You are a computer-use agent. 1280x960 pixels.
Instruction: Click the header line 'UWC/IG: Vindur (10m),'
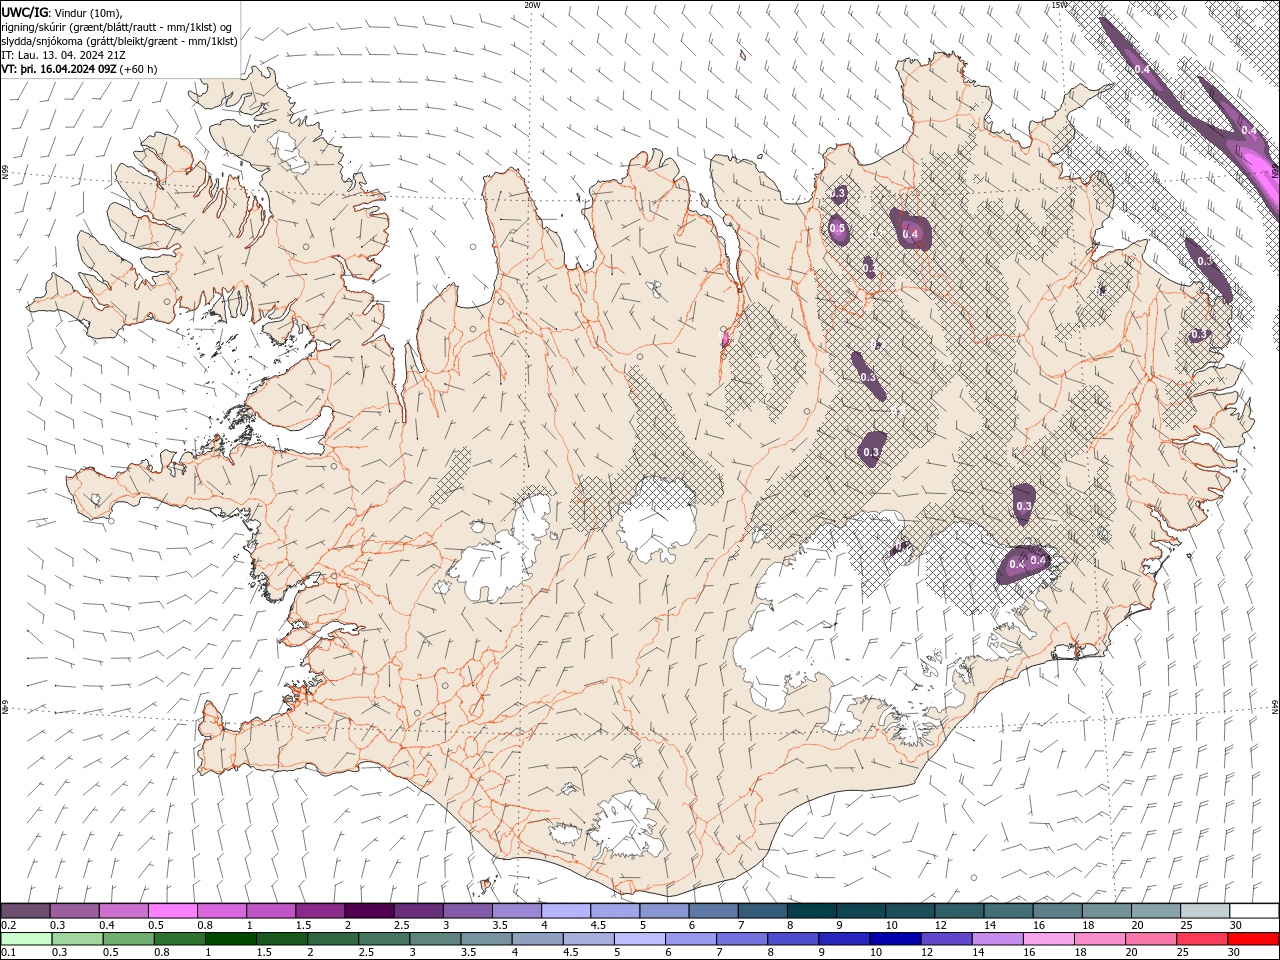pyautogui.click(x=62, y=12)
